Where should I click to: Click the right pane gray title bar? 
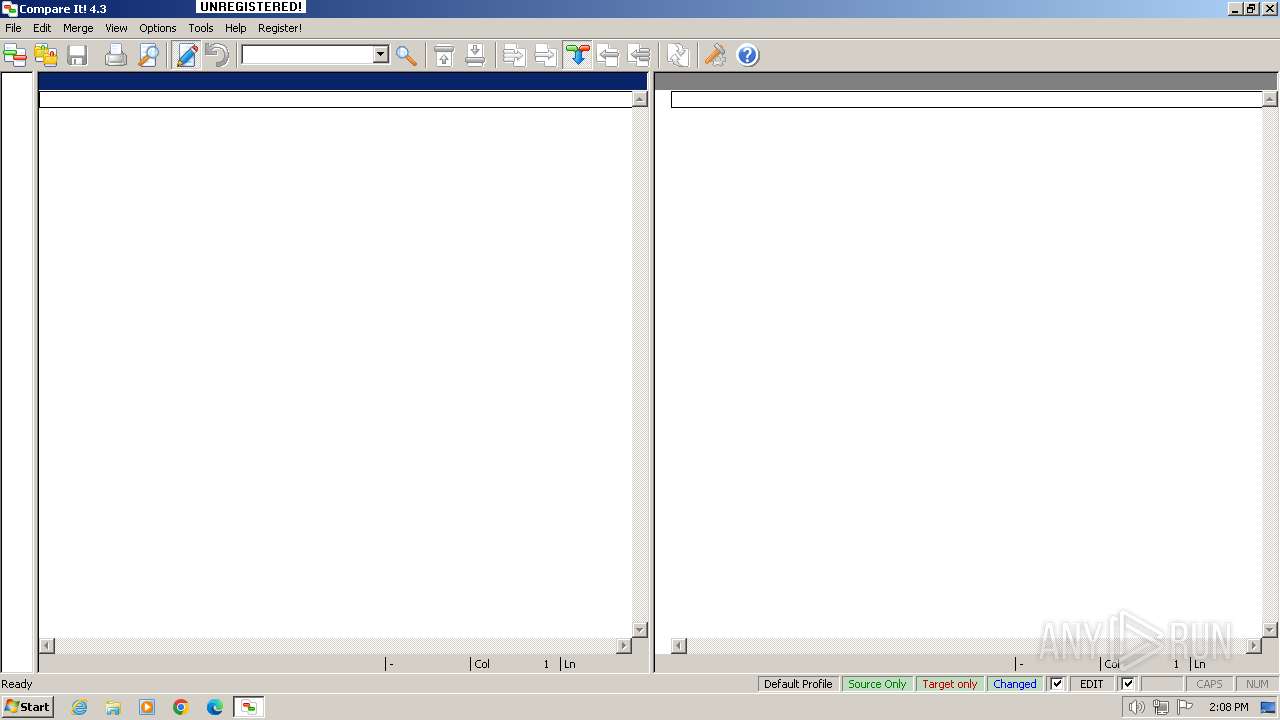point(966,81)
